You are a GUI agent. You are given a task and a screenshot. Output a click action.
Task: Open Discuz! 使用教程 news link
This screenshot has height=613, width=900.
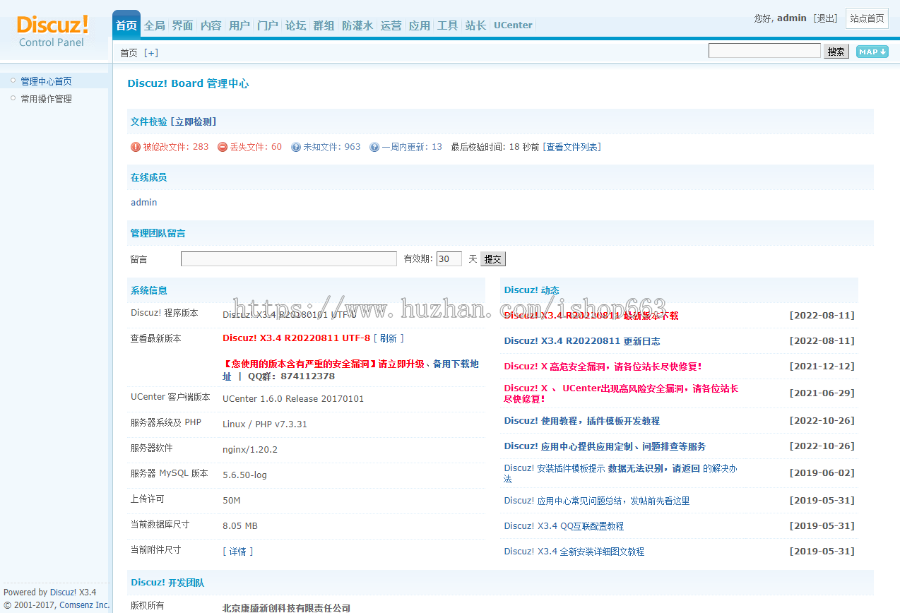click(582, 421)
